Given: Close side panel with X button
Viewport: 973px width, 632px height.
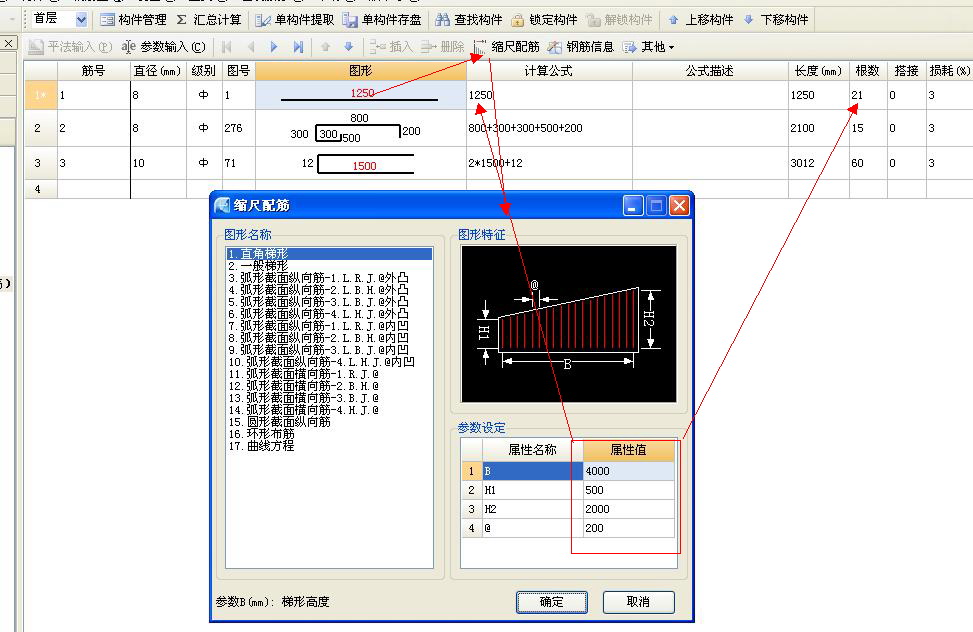Looking at the screenshot, I should 8,43.
